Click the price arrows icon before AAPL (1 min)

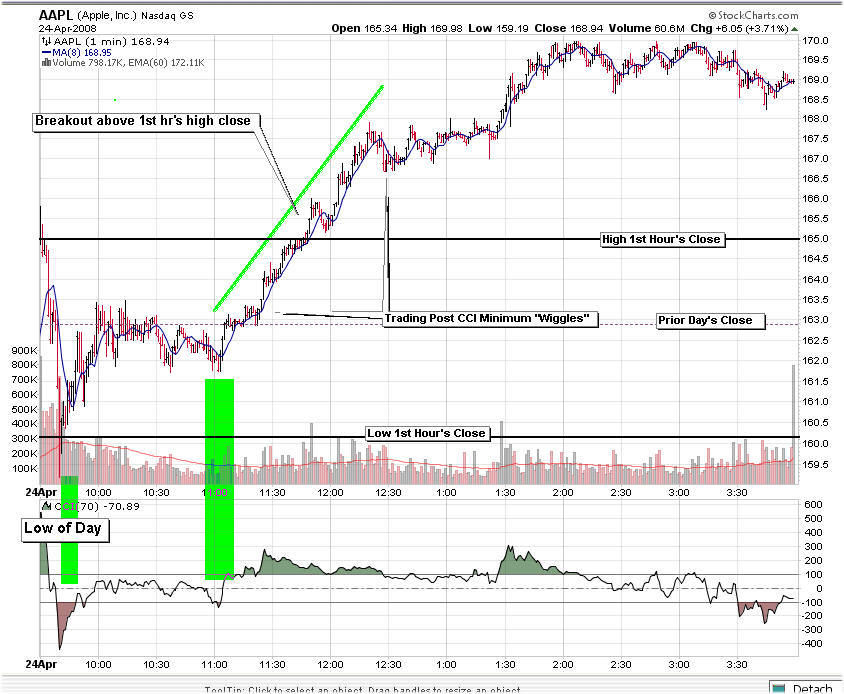pos(46,41)
